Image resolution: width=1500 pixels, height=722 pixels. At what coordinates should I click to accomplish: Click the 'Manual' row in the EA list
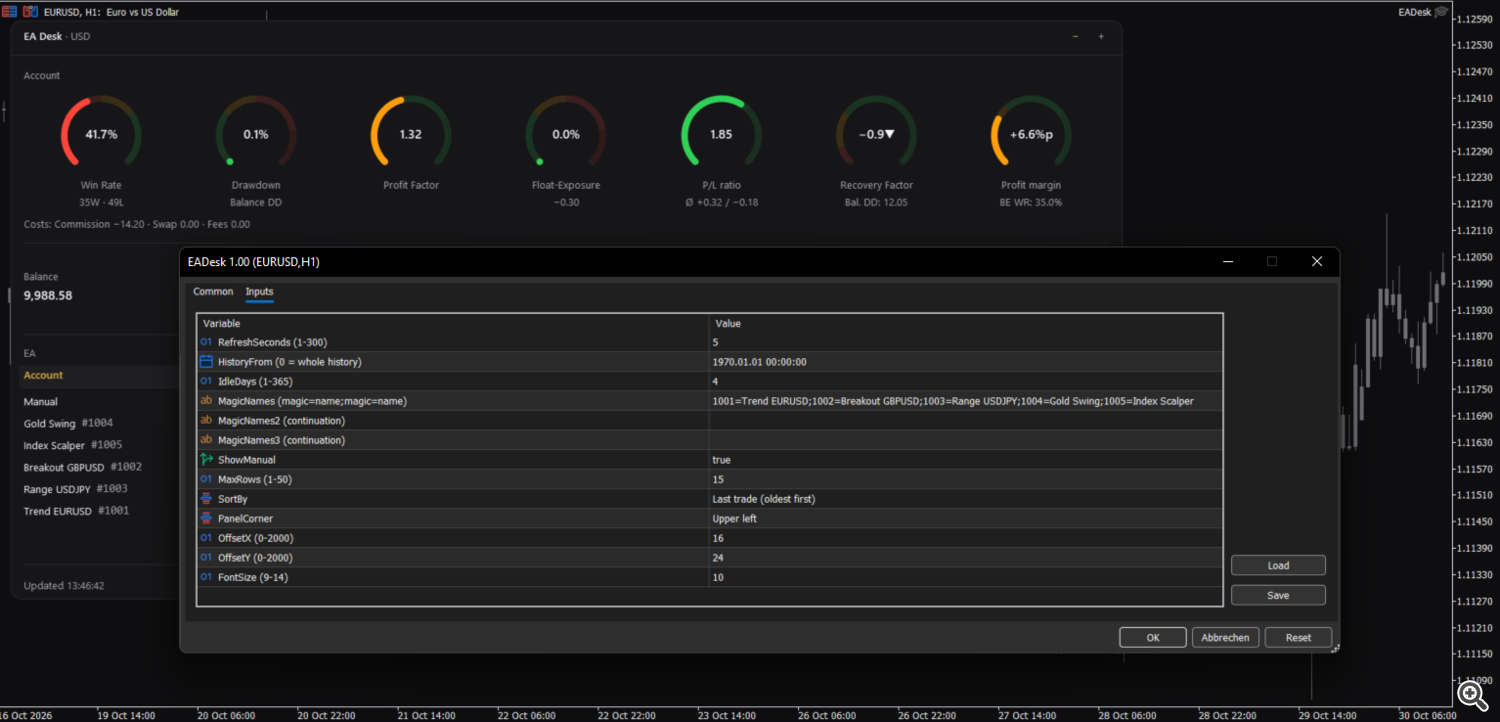[98, 402]
